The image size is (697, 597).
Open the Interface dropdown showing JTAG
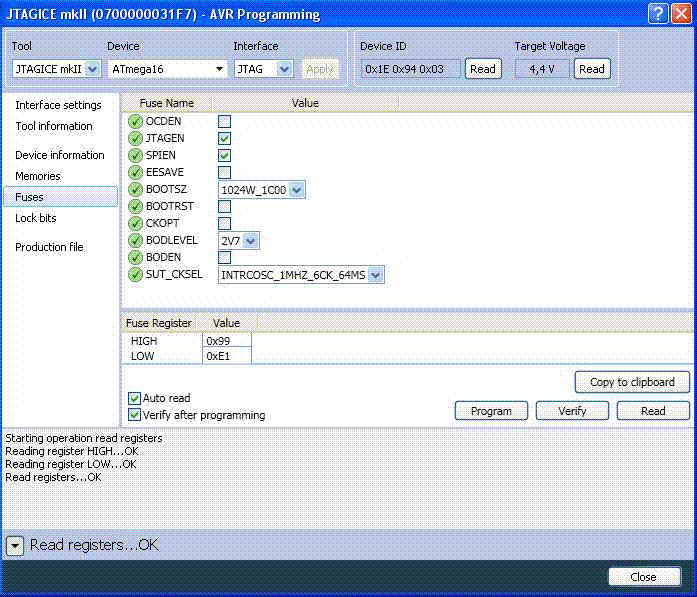tap(263, 69)
